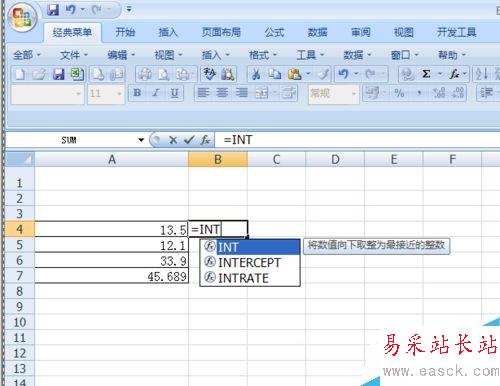Open the font name combo box
Viewport: 500px width, 386px height.
click(x=47, y=94)
